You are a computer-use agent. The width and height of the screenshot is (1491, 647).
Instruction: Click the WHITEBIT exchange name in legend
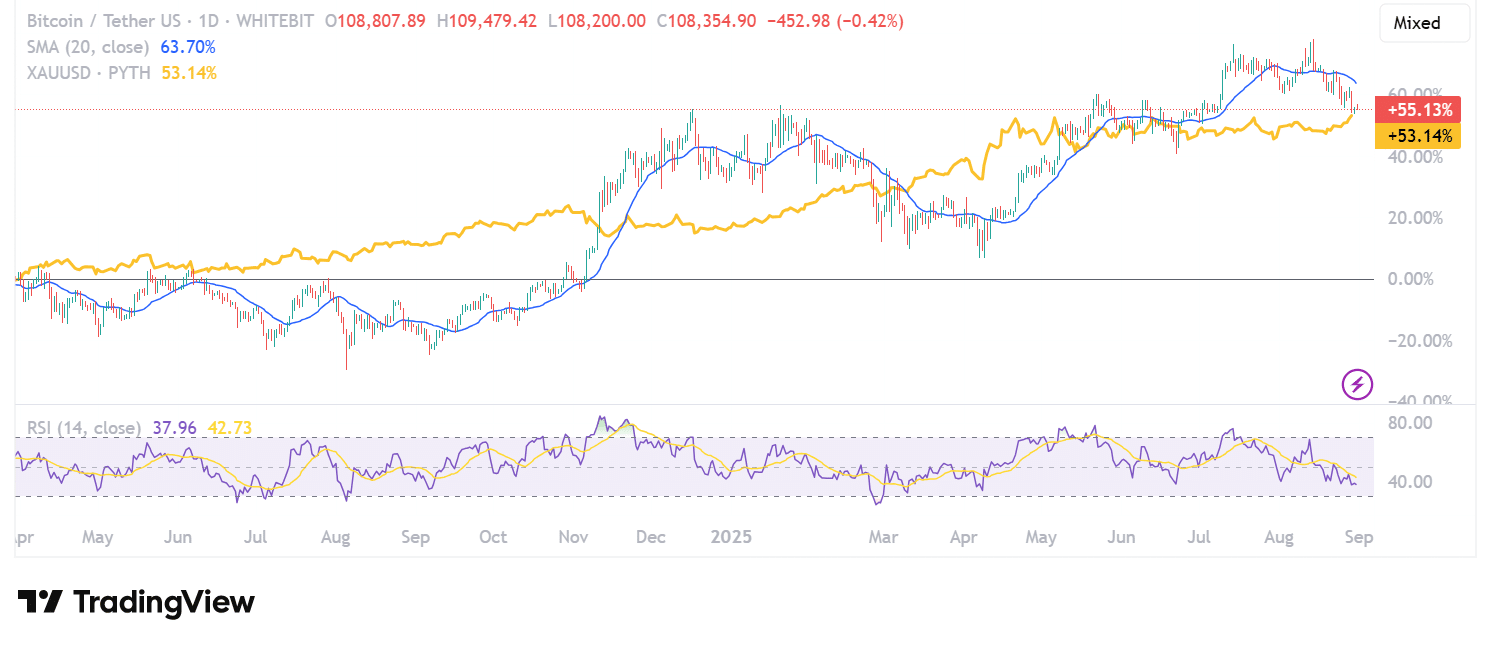tap(274, 20)
